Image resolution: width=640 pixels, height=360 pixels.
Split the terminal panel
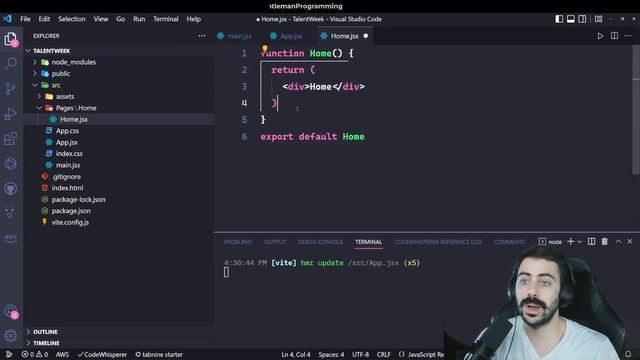[x=591, y=242]
